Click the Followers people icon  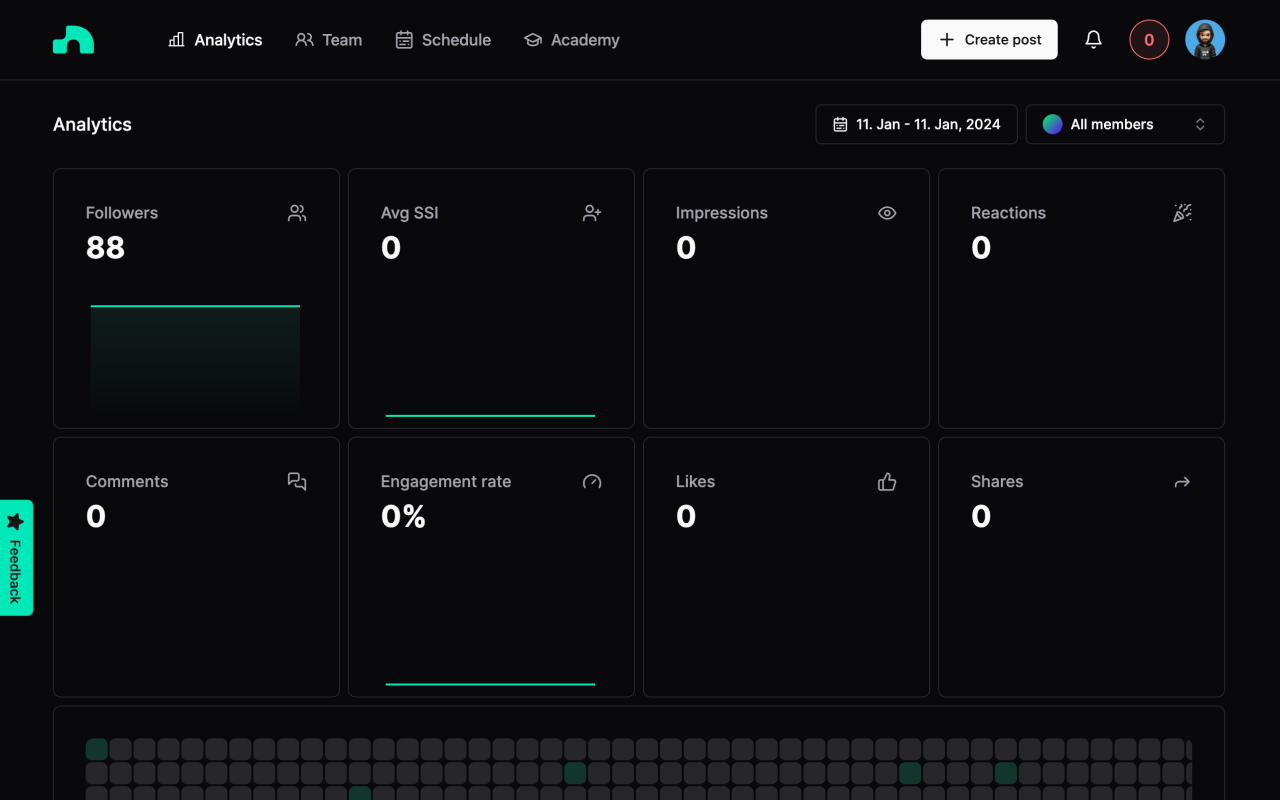297,213
